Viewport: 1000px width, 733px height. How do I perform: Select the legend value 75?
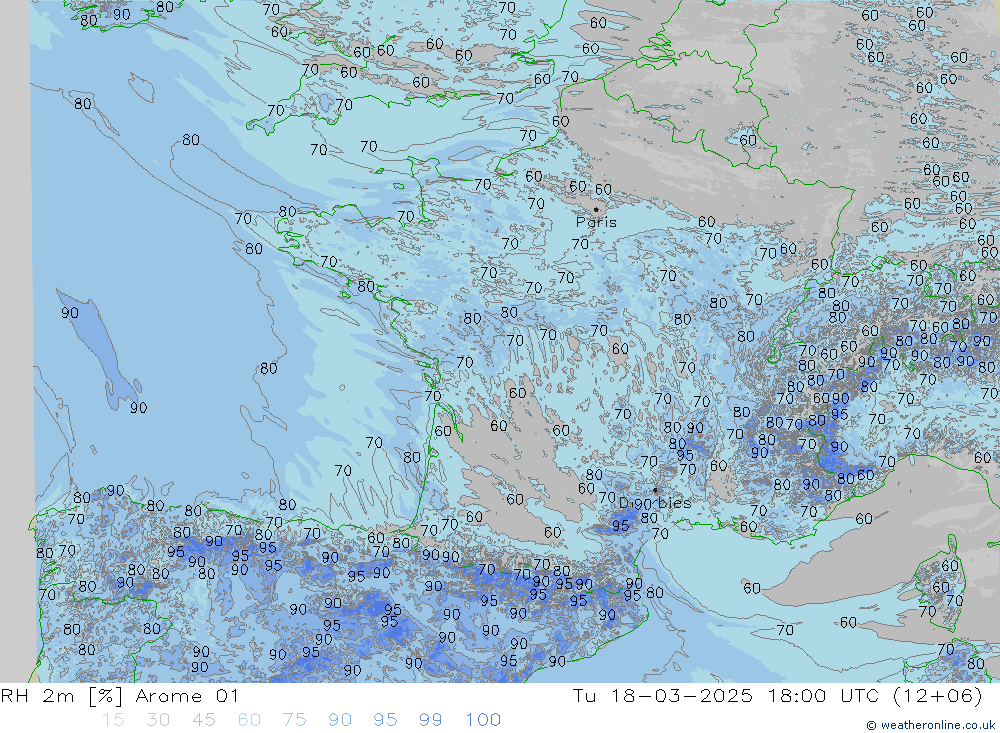click(295, 720)
